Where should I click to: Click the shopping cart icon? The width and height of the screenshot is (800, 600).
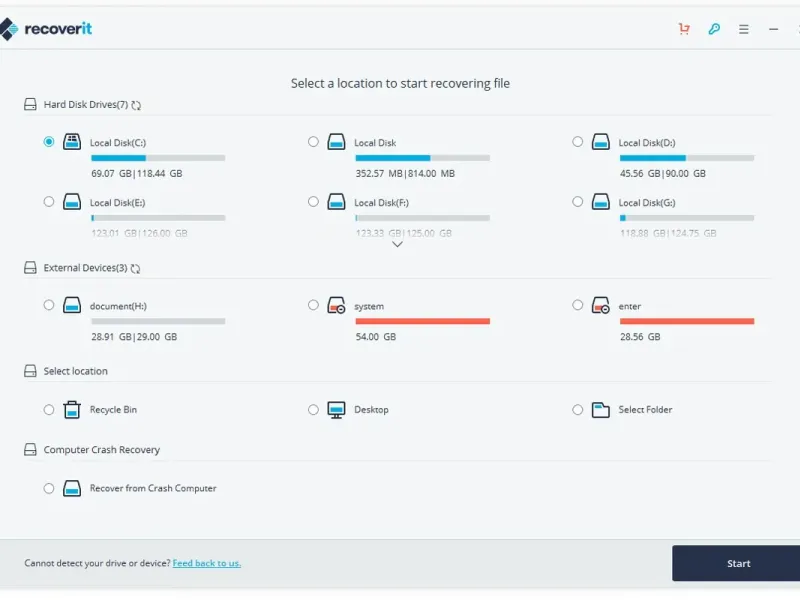pyautogui.click(x=684, y=29)
